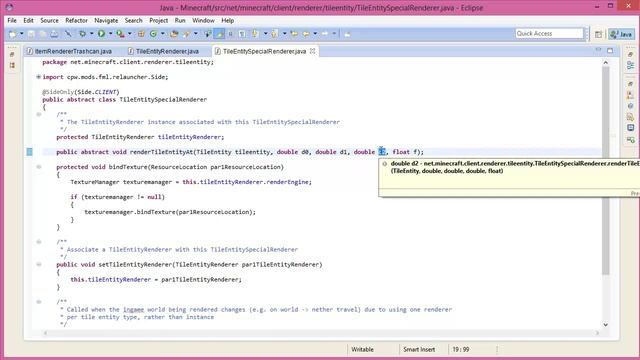Create a New Java Class via toolbar

point(153,34)
